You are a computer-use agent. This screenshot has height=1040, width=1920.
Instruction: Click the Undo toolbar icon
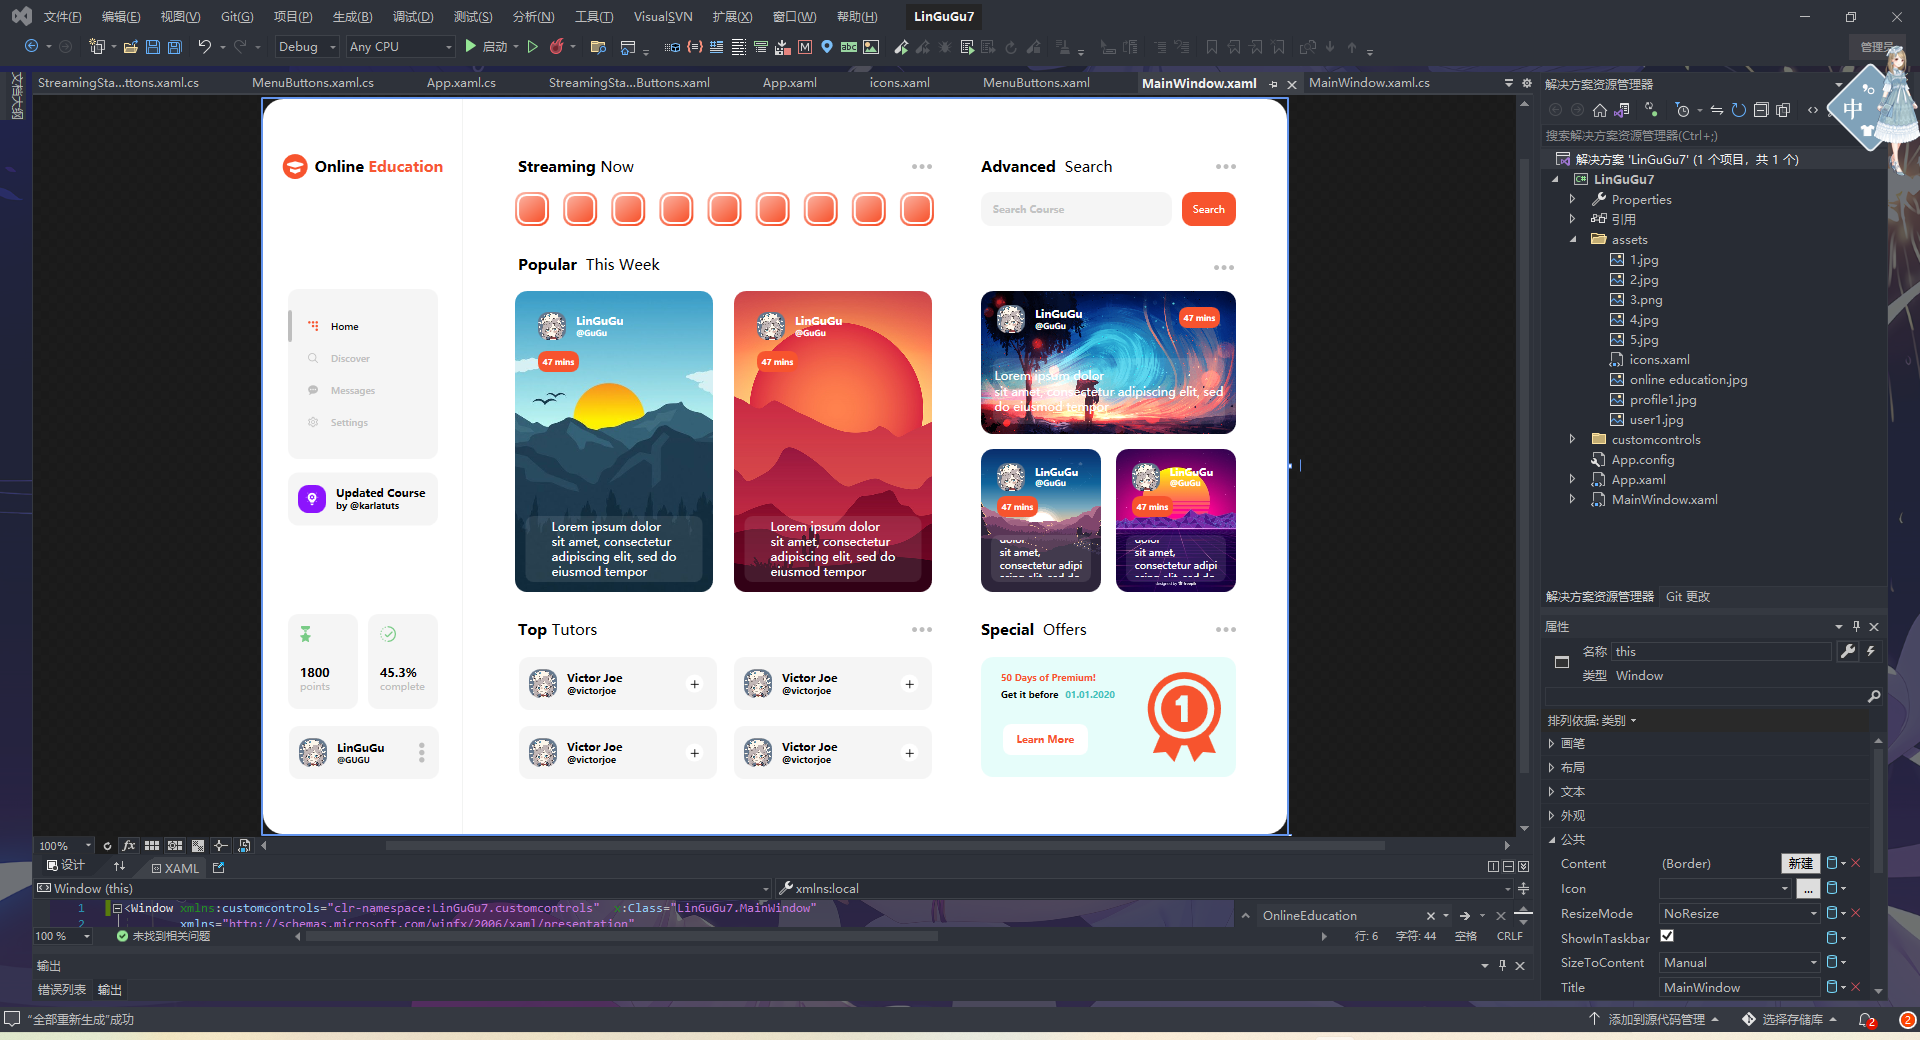point(204,47)
